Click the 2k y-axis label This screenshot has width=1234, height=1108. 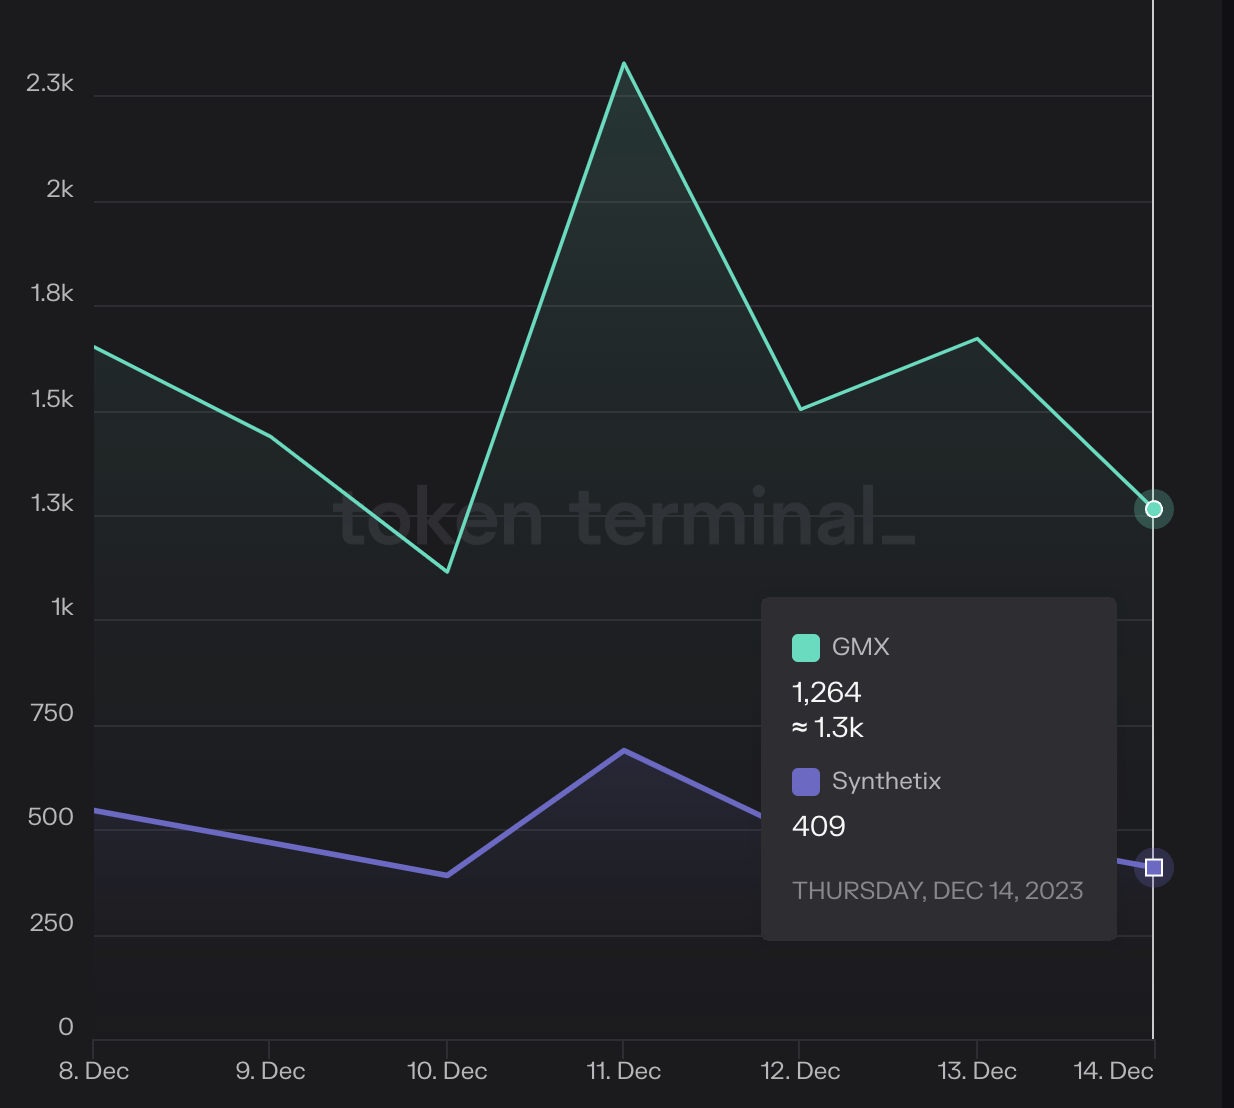point(60,189)
